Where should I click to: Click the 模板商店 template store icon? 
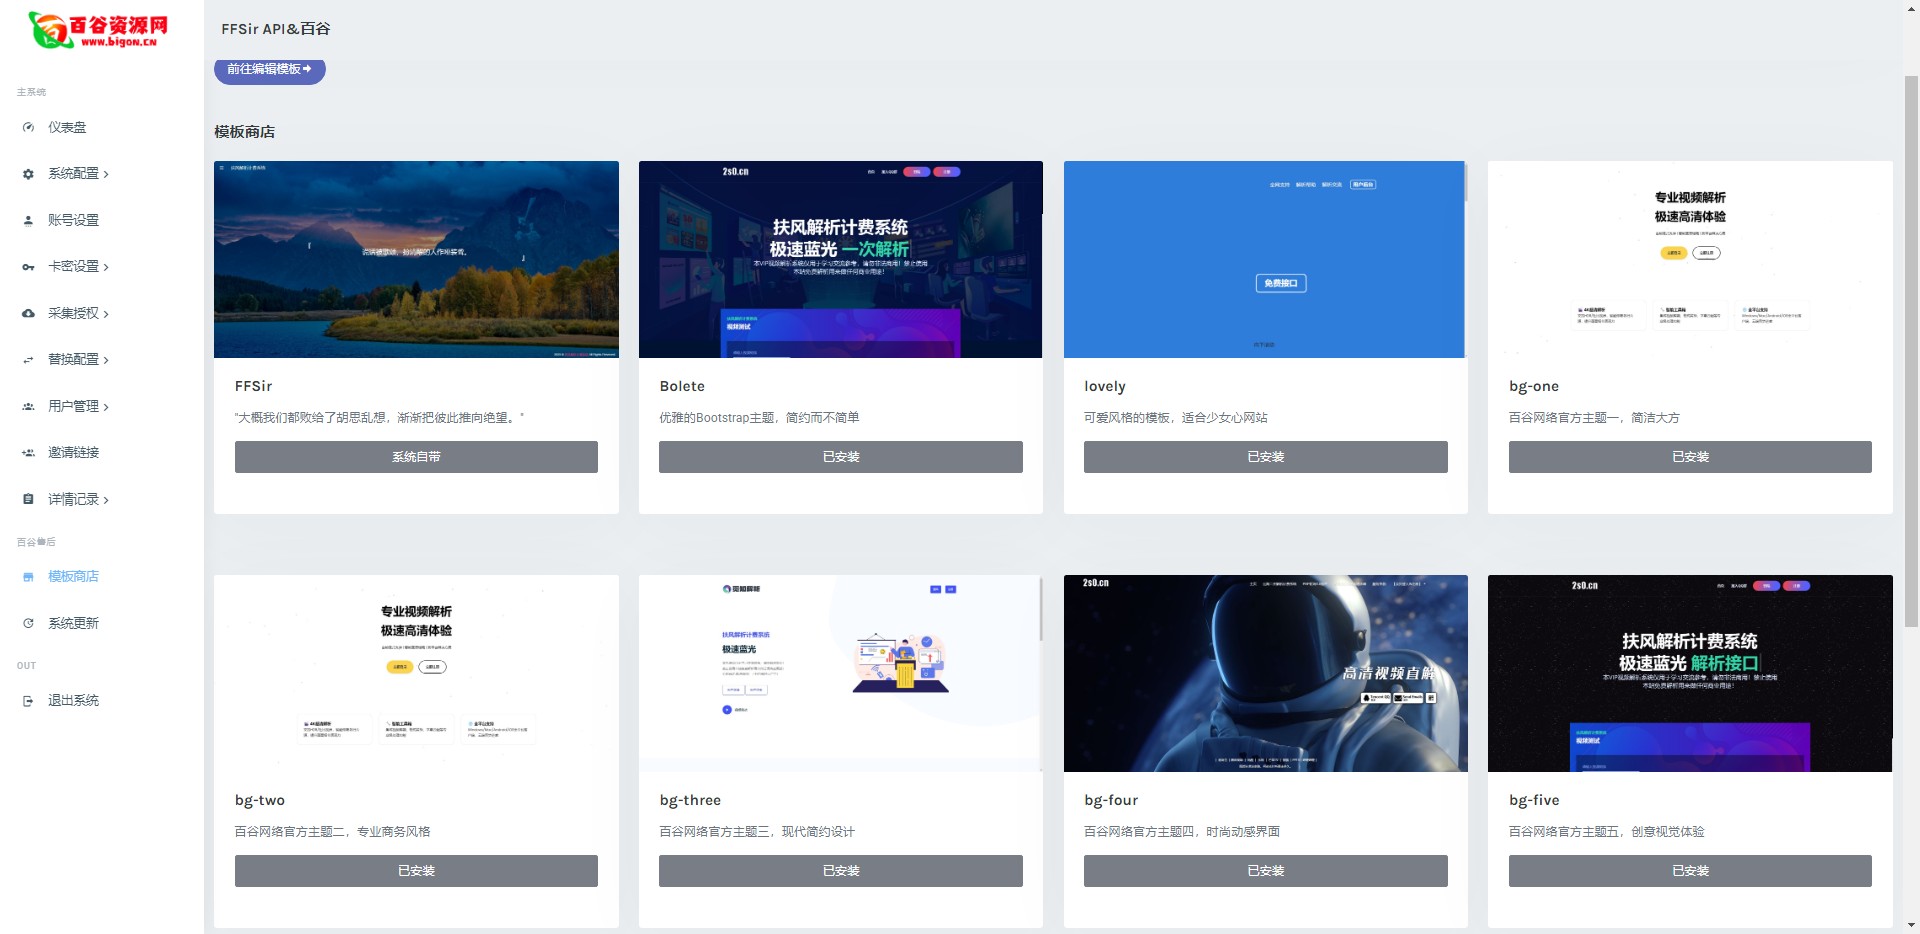[28, 576]
